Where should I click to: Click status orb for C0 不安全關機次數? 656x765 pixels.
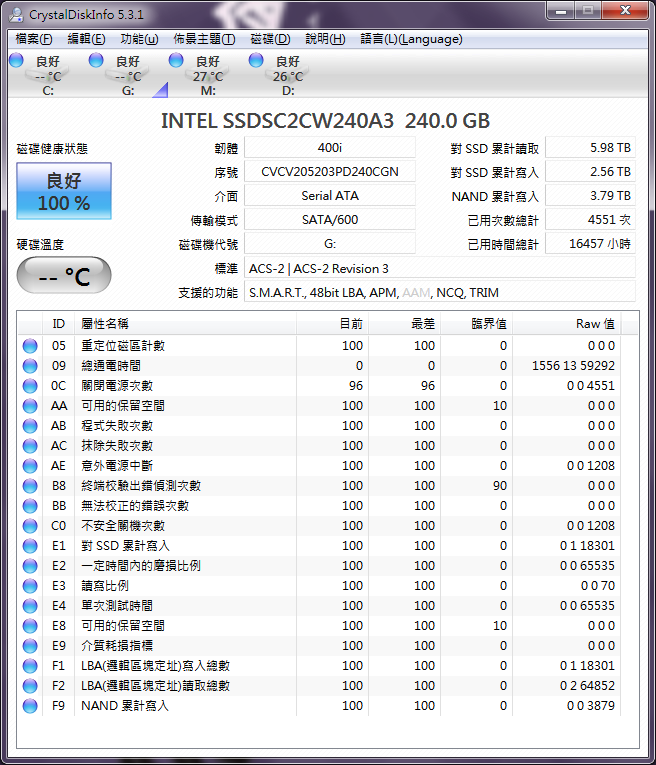[x=30, y=525]
